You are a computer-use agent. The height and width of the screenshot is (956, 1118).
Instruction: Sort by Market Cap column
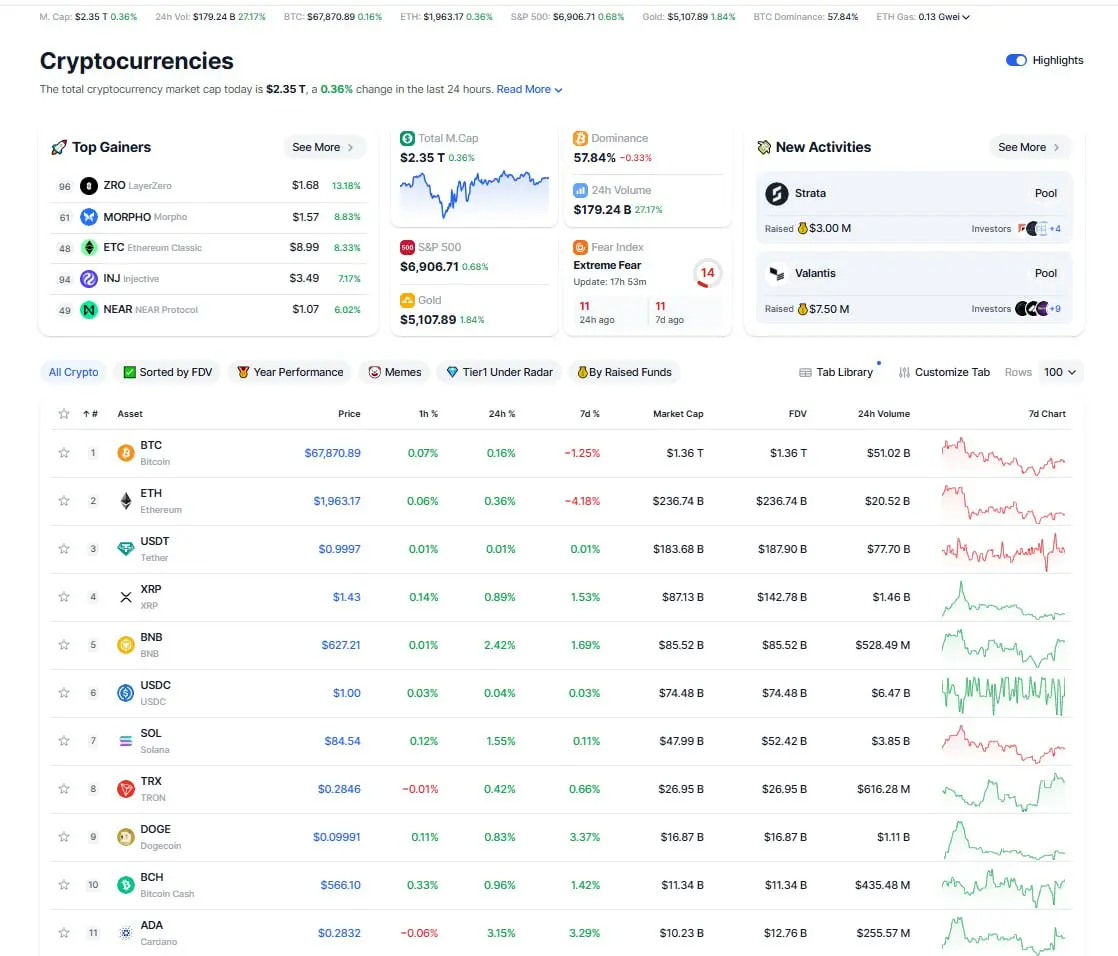pos(678,413)
